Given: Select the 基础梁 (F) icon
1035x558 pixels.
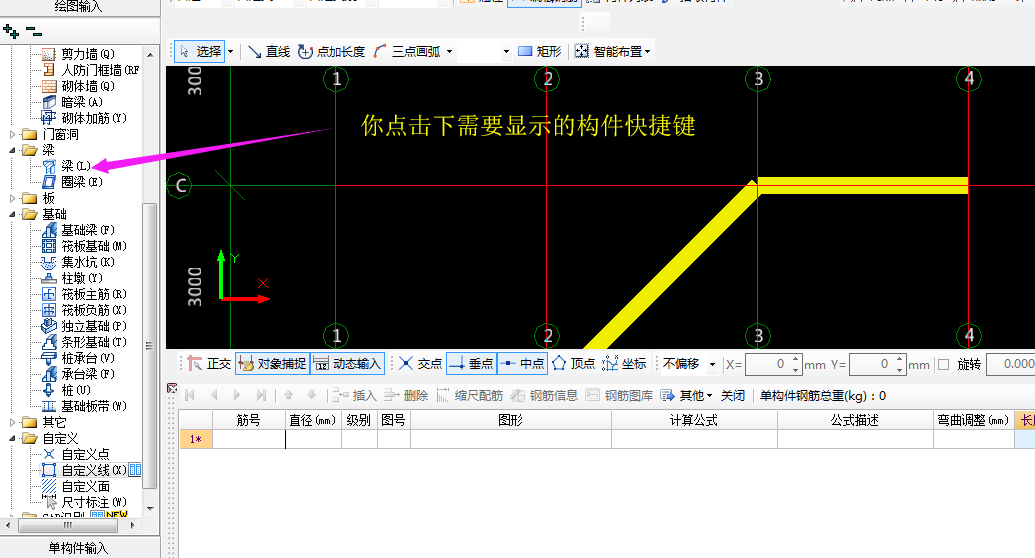Looking at the screenshot, I should coord(49,230).
